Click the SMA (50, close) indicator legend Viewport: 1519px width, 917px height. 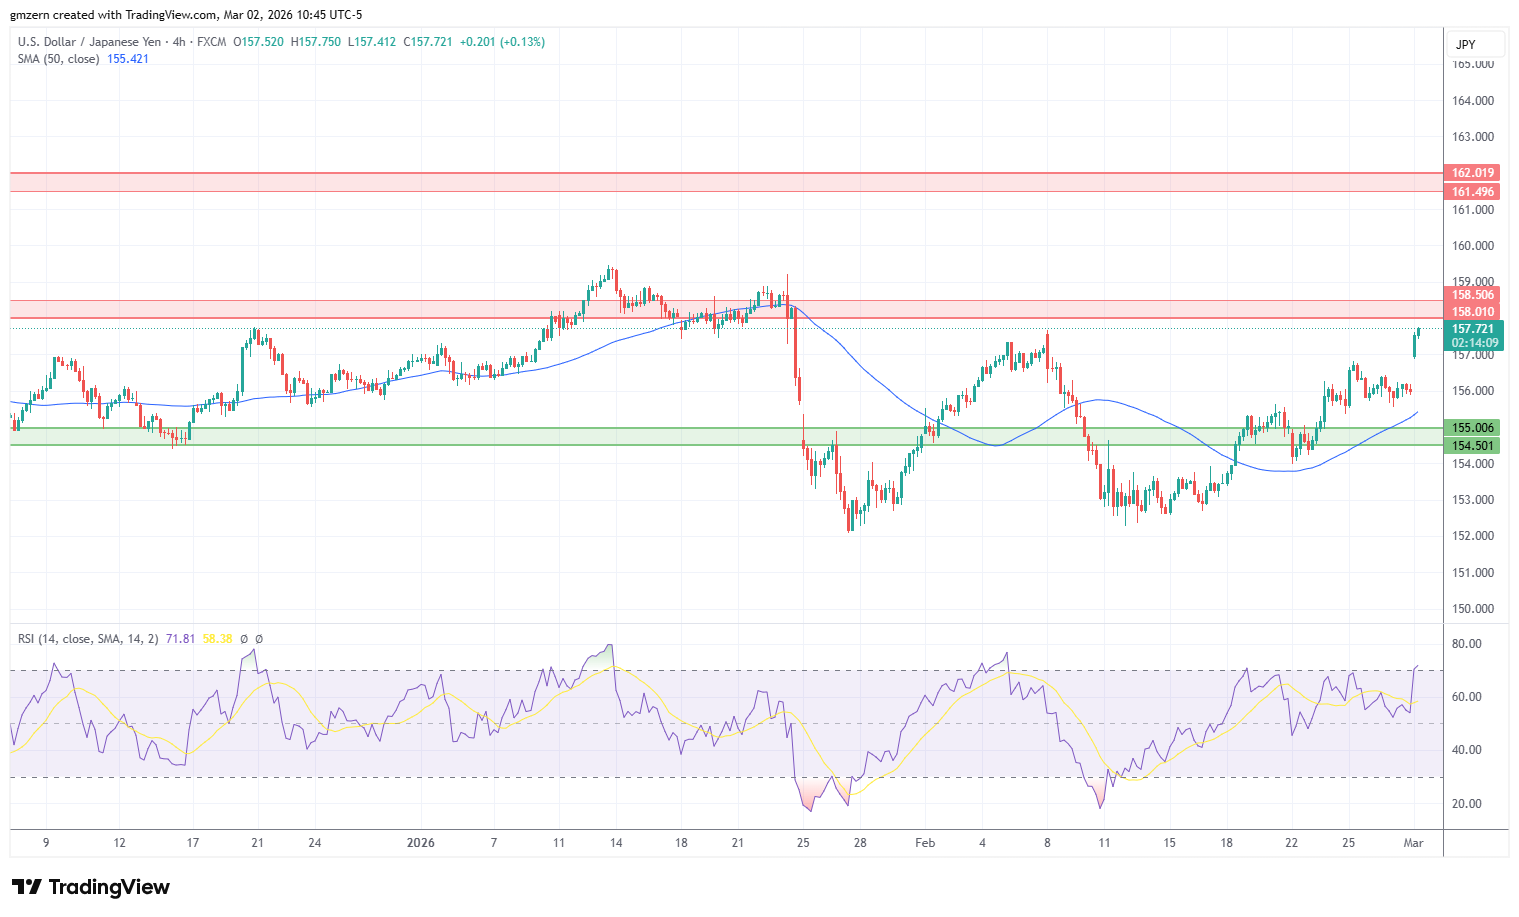pos(58,59)
